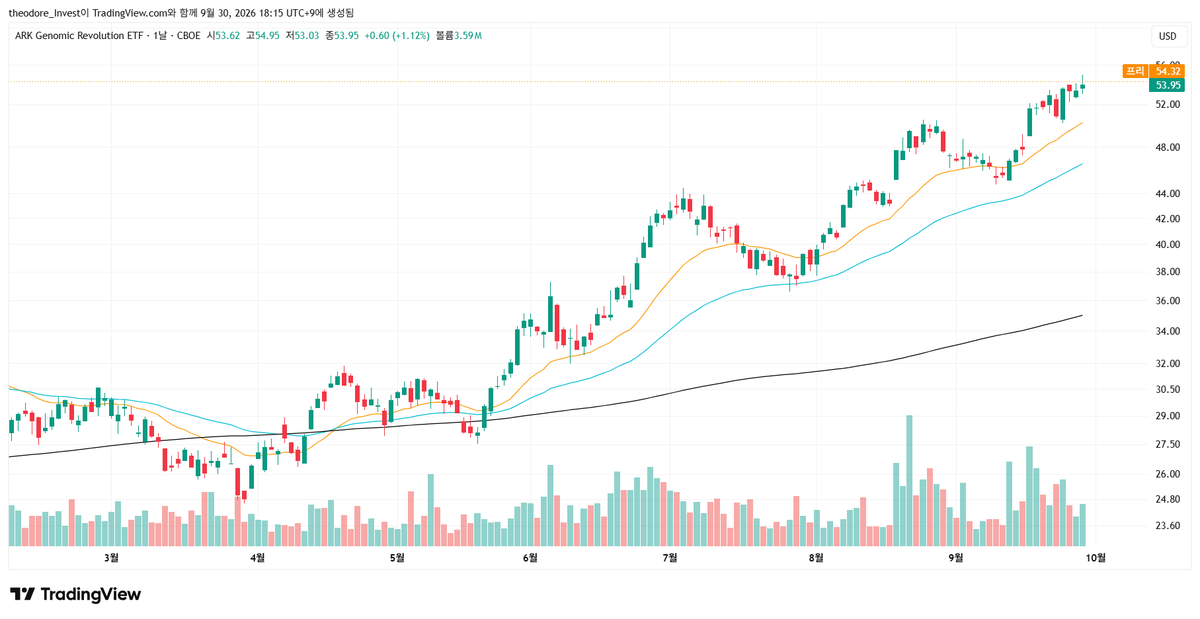1200x619 pixels.
Task: Click the change value +0.60 (+1.12%)
Action: pos(397,36)
